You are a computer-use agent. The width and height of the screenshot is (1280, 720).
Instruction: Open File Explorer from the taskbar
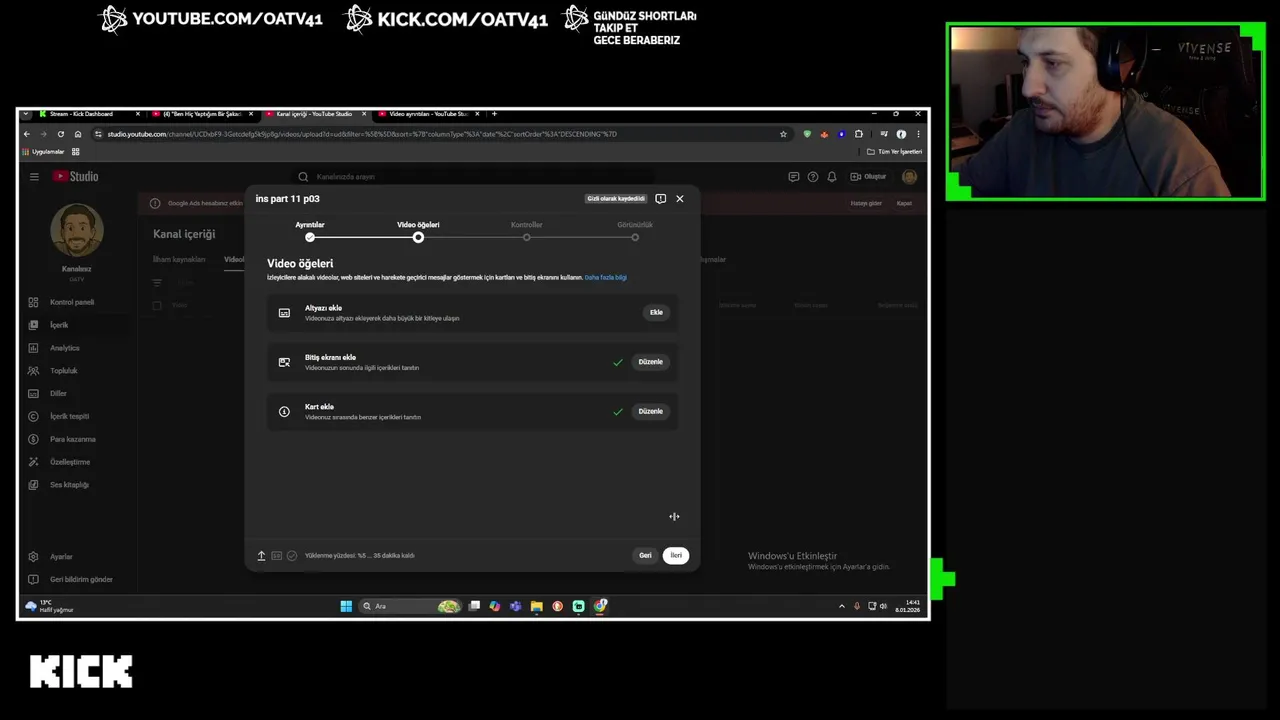point(536,606)
